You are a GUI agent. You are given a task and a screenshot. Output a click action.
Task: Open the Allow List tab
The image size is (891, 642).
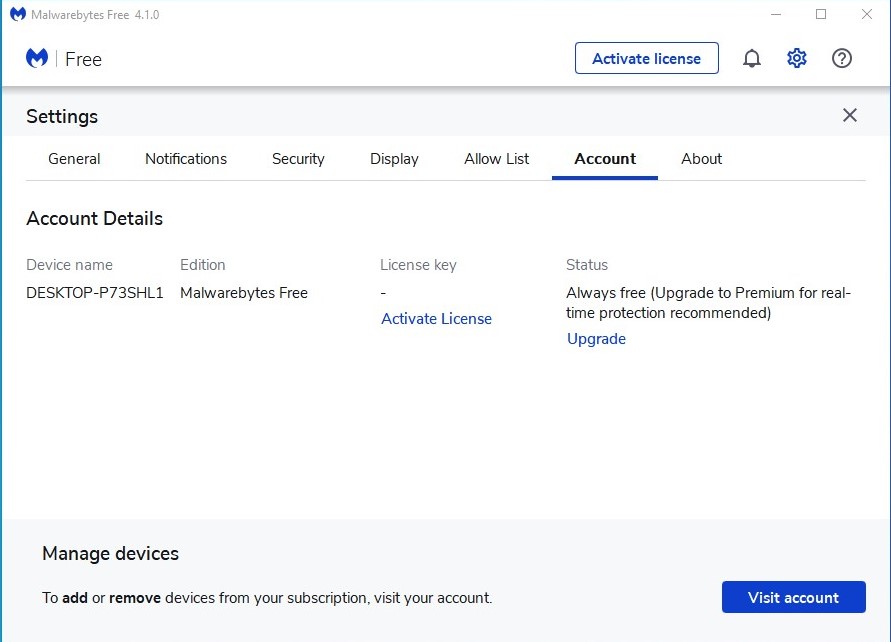tap(497, 159)
